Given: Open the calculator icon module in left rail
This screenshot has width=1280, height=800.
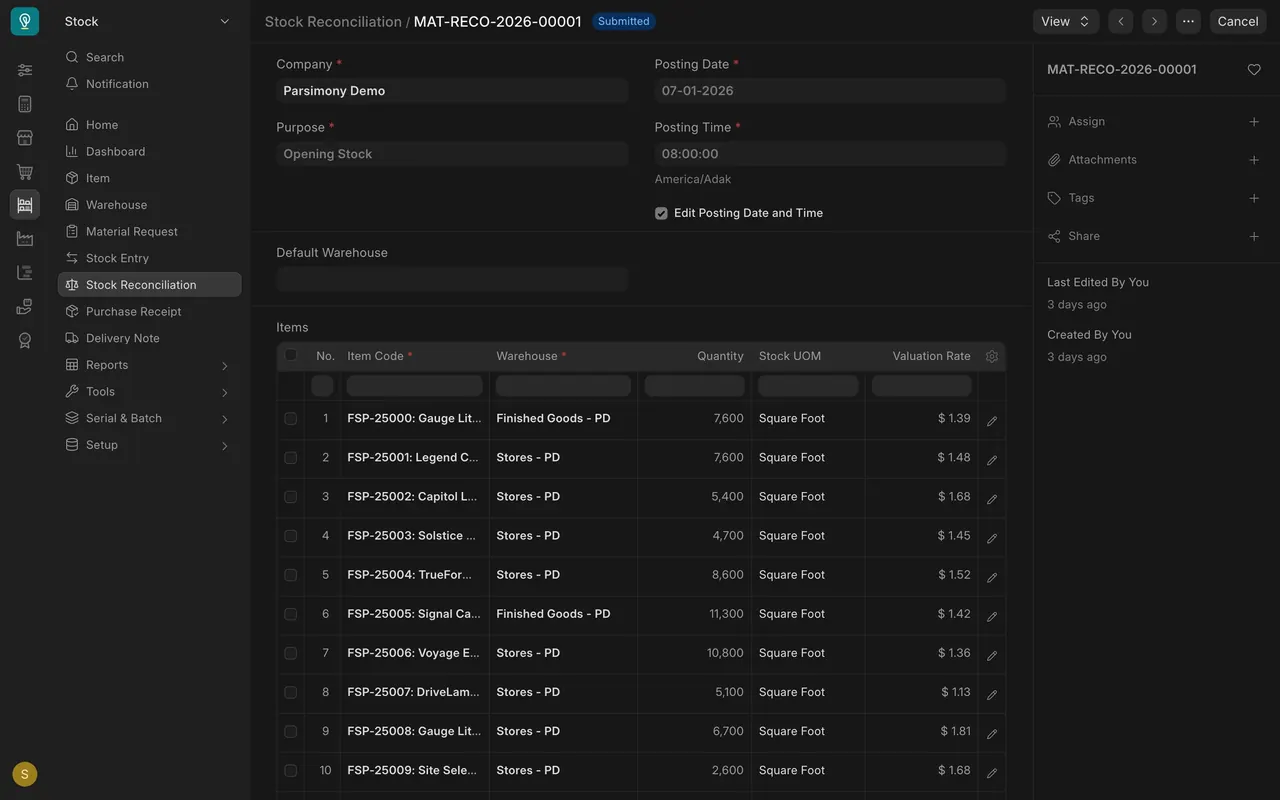Looking at the screenshot, I should pyautogui.click(x=25, y=104).
